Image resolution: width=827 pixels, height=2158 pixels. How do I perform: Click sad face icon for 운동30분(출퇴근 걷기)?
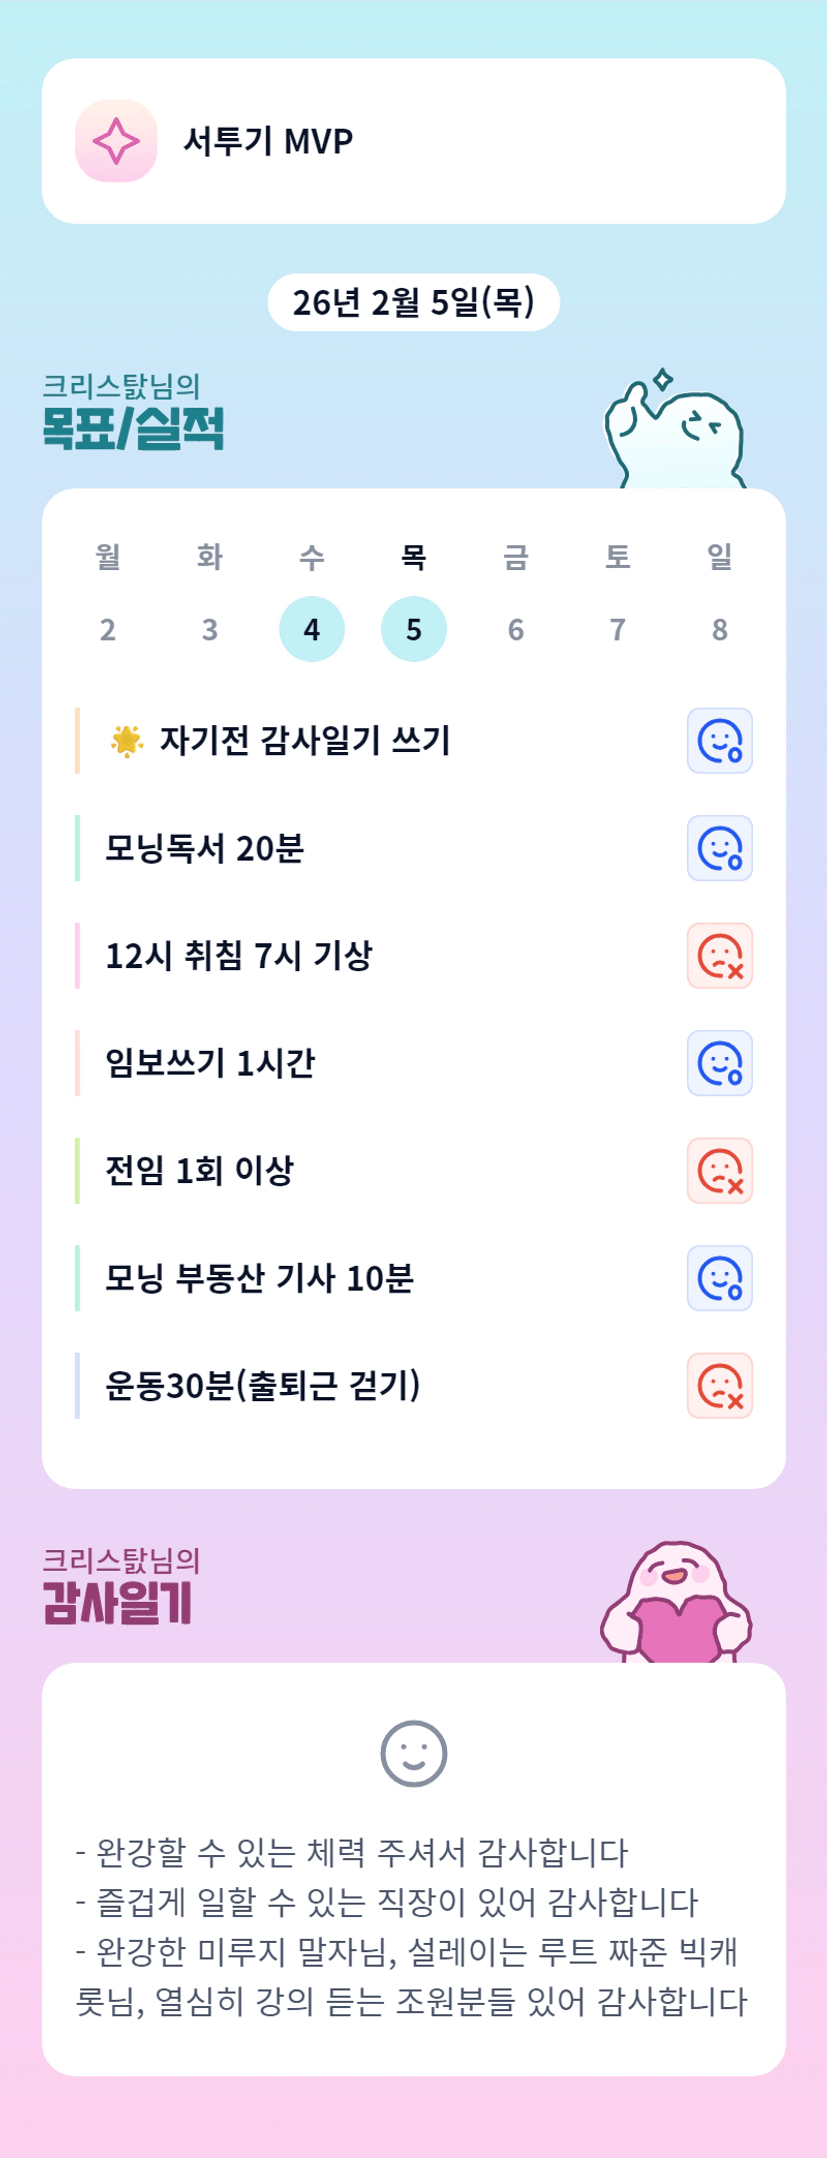pos(719,1386)
